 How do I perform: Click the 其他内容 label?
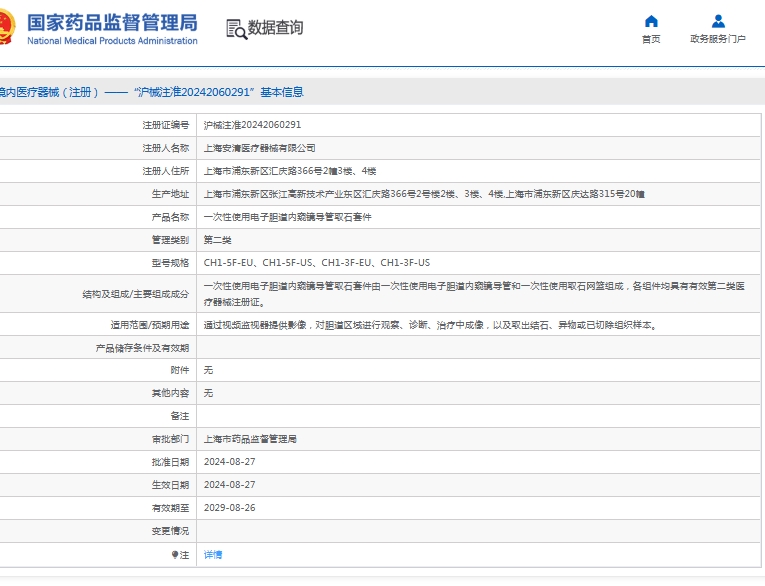(x=170, y=393)
